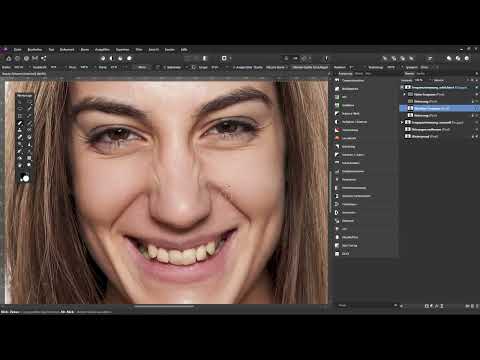Screen dimensions: 480x360
Task: Toggle visibility of the second Frequenztrennung group
Action: coord(477,122)
